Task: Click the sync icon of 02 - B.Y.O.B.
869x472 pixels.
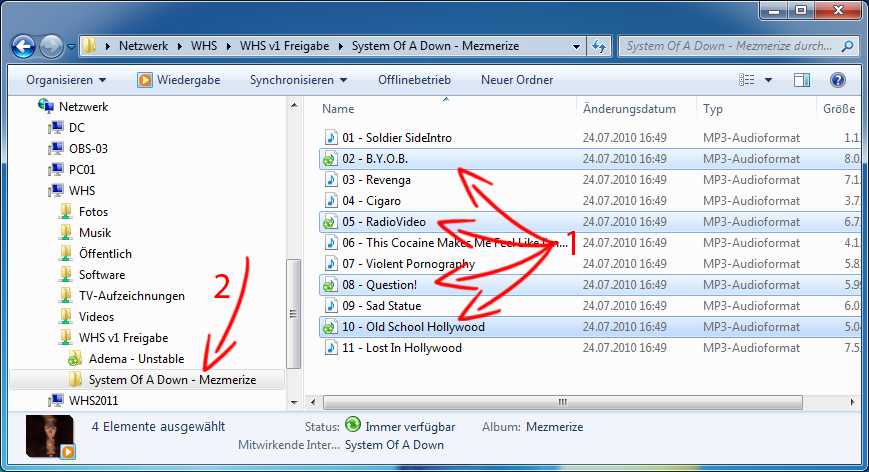Action: 330,160
